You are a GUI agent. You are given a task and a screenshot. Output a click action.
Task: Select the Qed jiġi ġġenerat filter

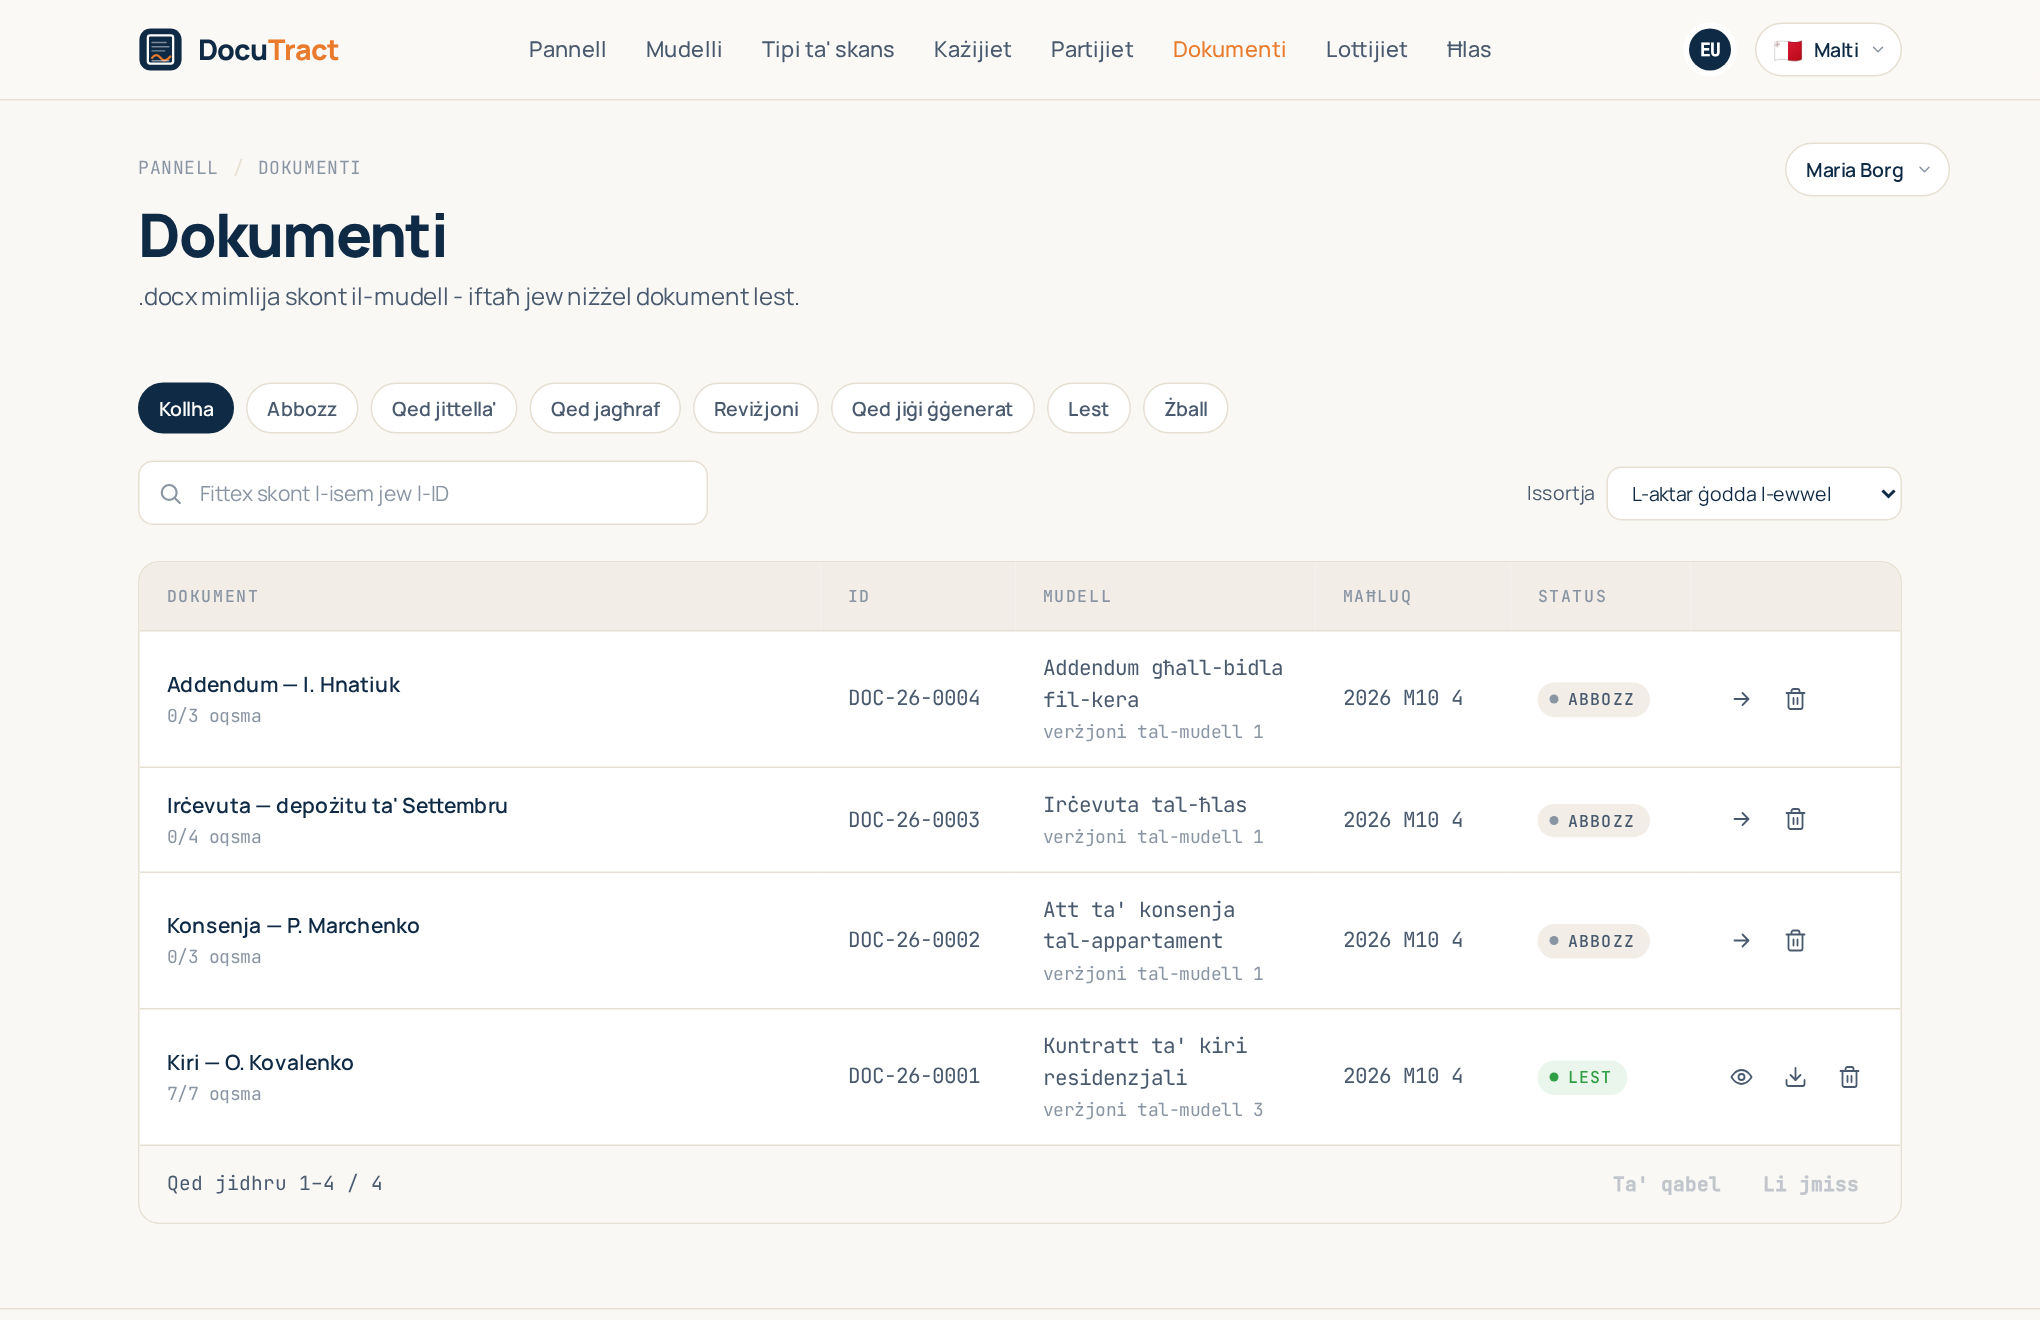[x=932, y=409]
